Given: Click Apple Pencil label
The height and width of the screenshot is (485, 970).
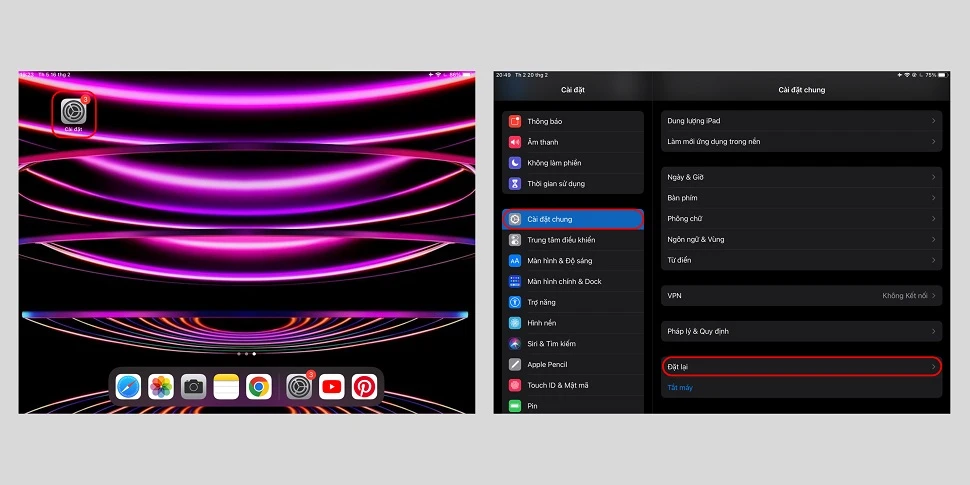Looking at the screenshot, I should coord(547,364).
